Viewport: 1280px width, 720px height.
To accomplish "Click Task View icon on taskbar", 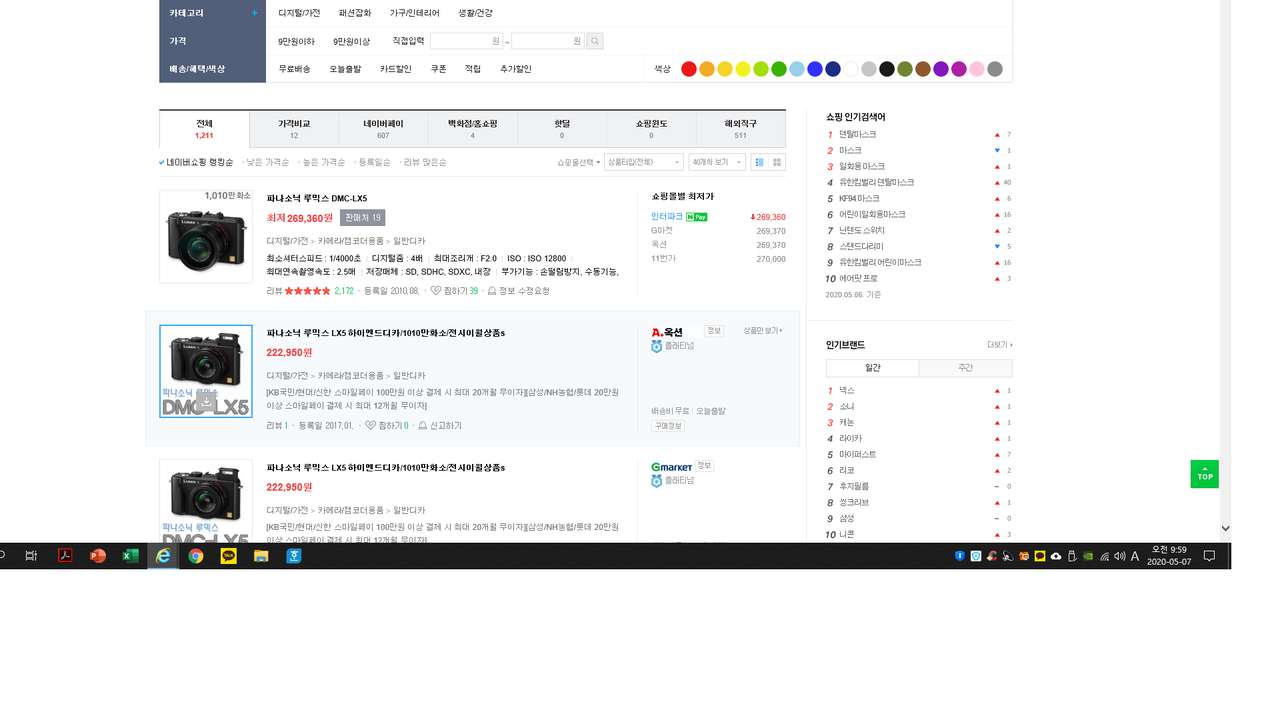I will [31, 556].
